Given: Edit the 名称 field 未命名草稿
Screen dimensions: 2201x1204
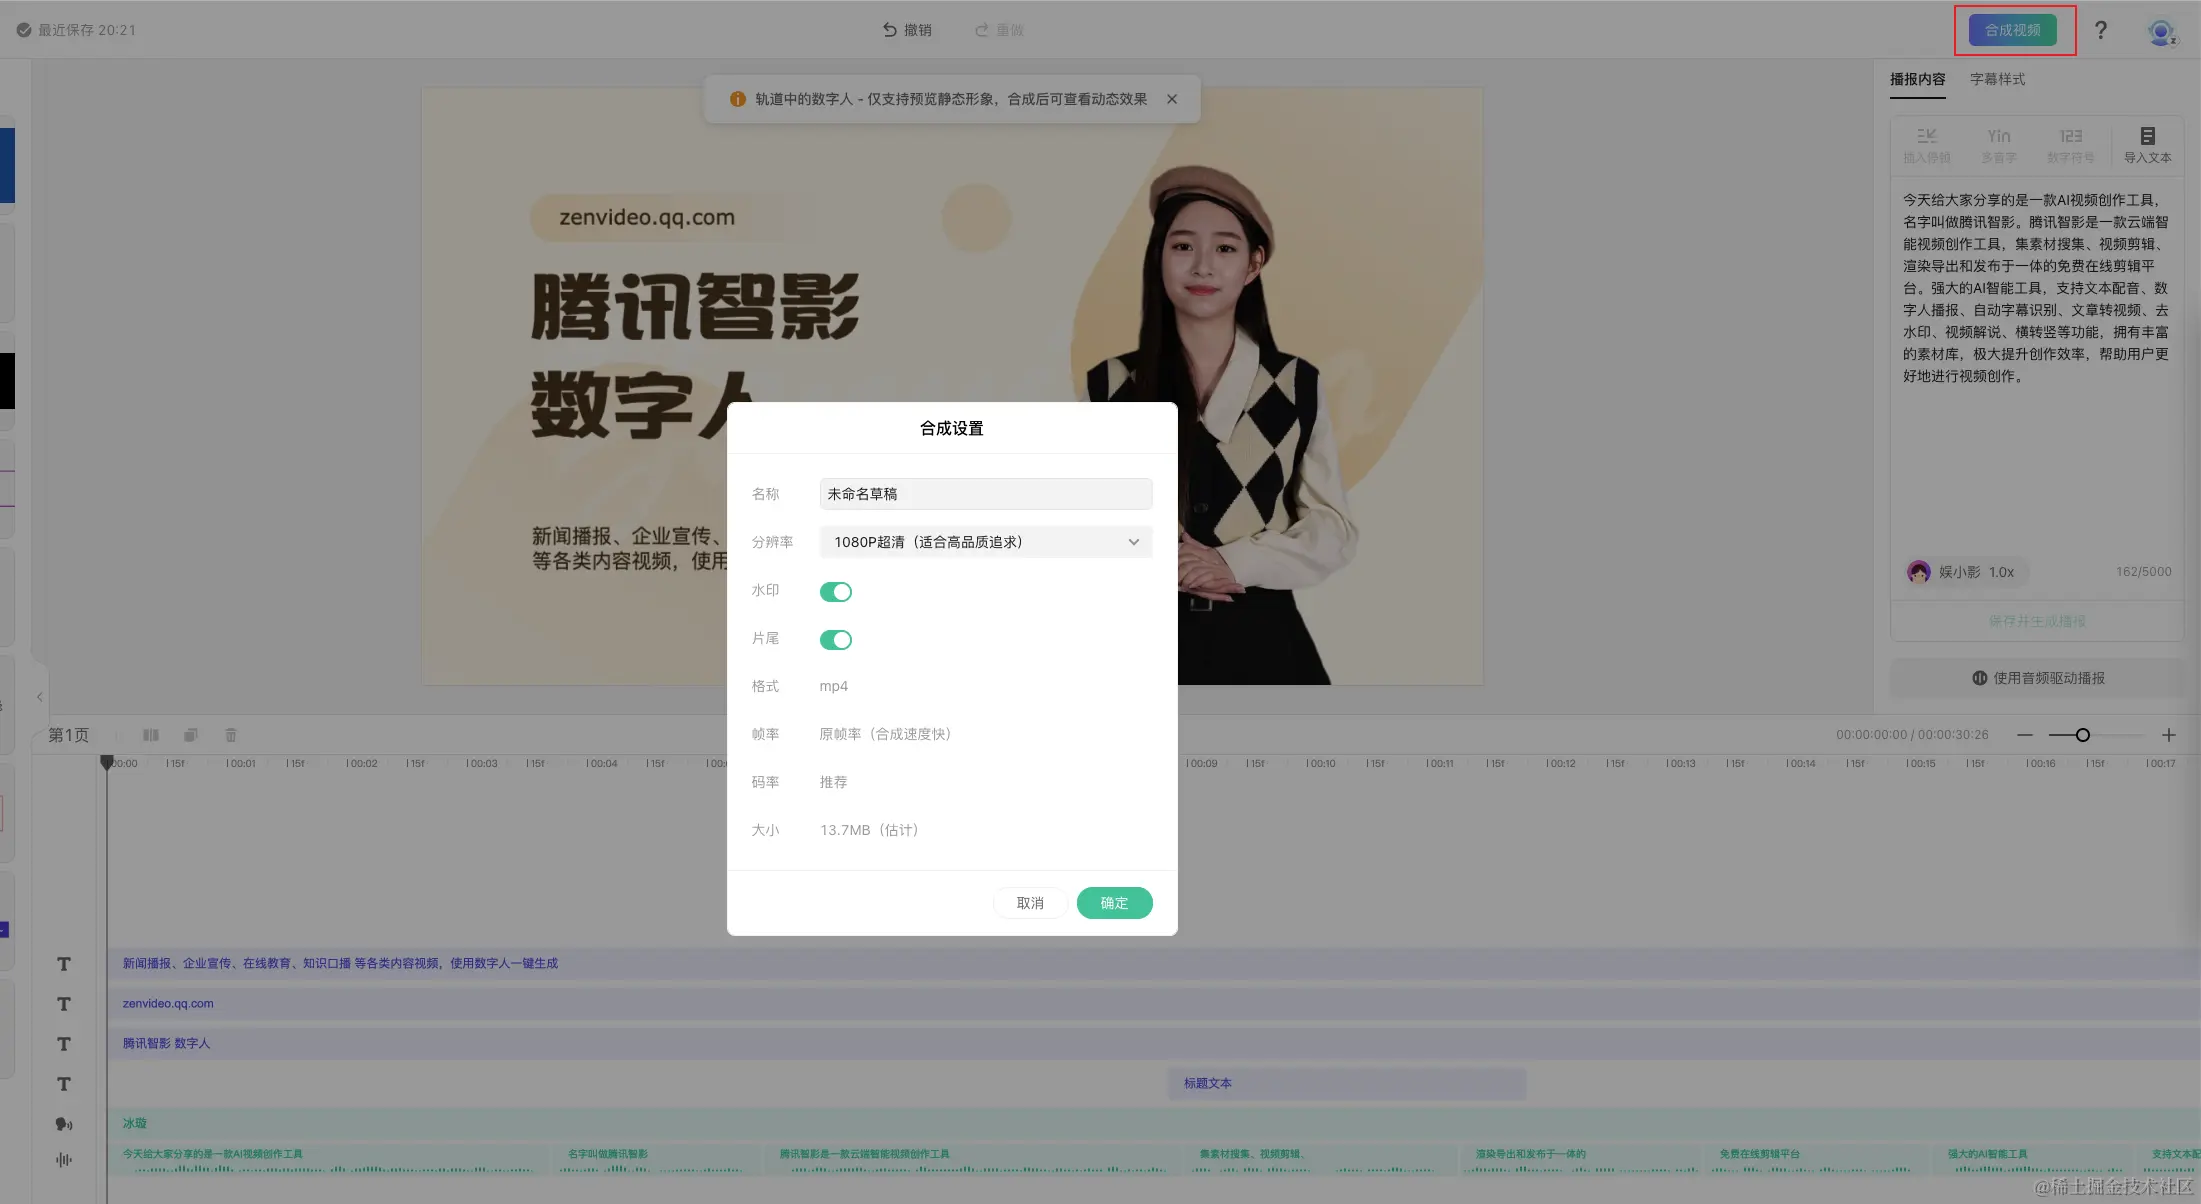Looking at the screenshot, I should [985, 494].
